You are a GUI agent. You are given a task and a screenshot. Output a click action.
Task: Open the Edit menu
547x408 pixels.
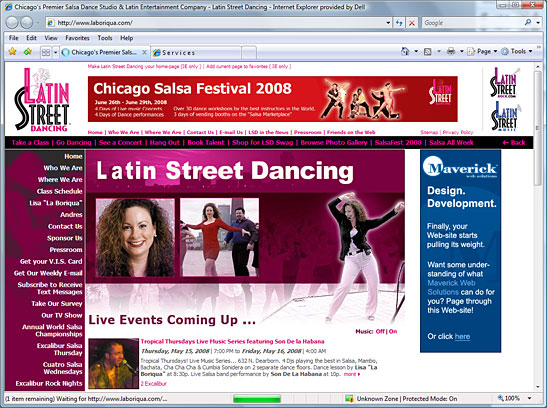[31, 38]
